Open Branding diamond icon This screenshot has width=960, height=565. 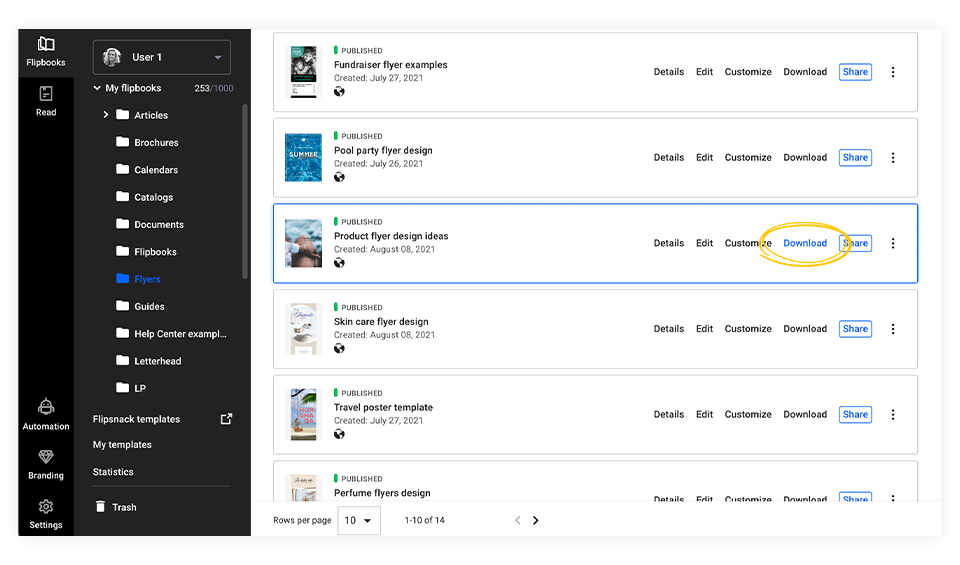(46, 464)
